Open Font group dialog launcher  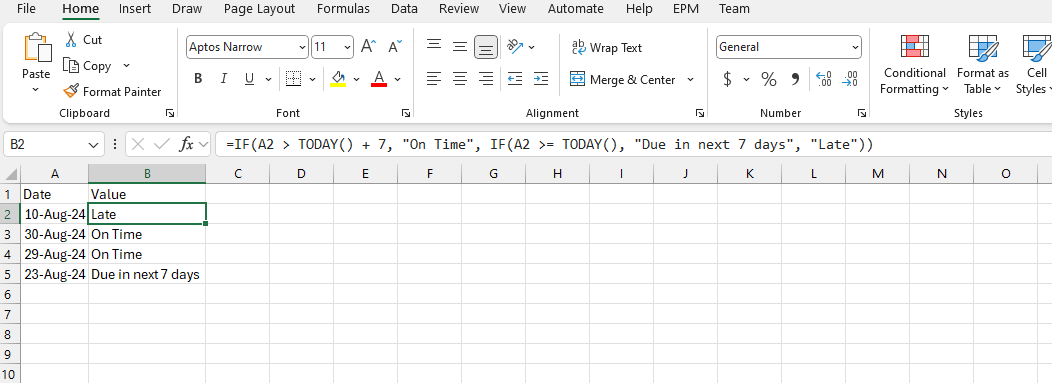coord(405,113)
